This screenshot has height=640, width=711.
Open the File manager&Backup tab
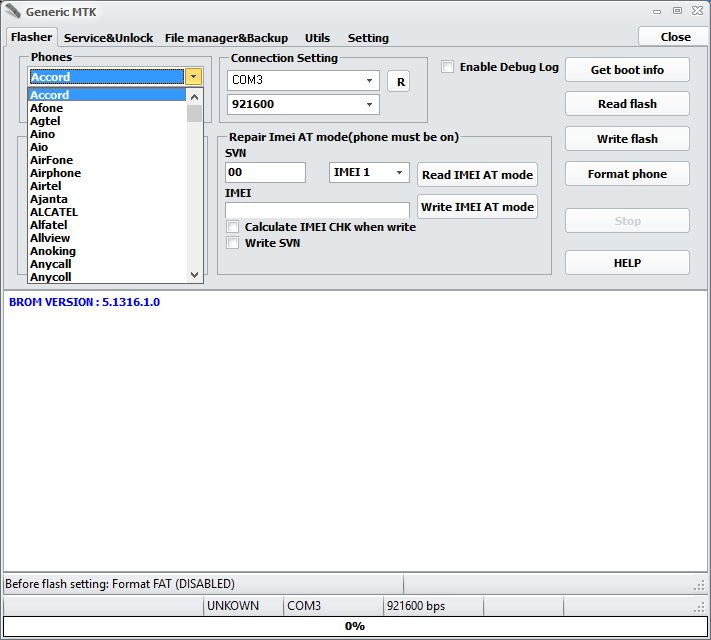(x=226, y=38)
